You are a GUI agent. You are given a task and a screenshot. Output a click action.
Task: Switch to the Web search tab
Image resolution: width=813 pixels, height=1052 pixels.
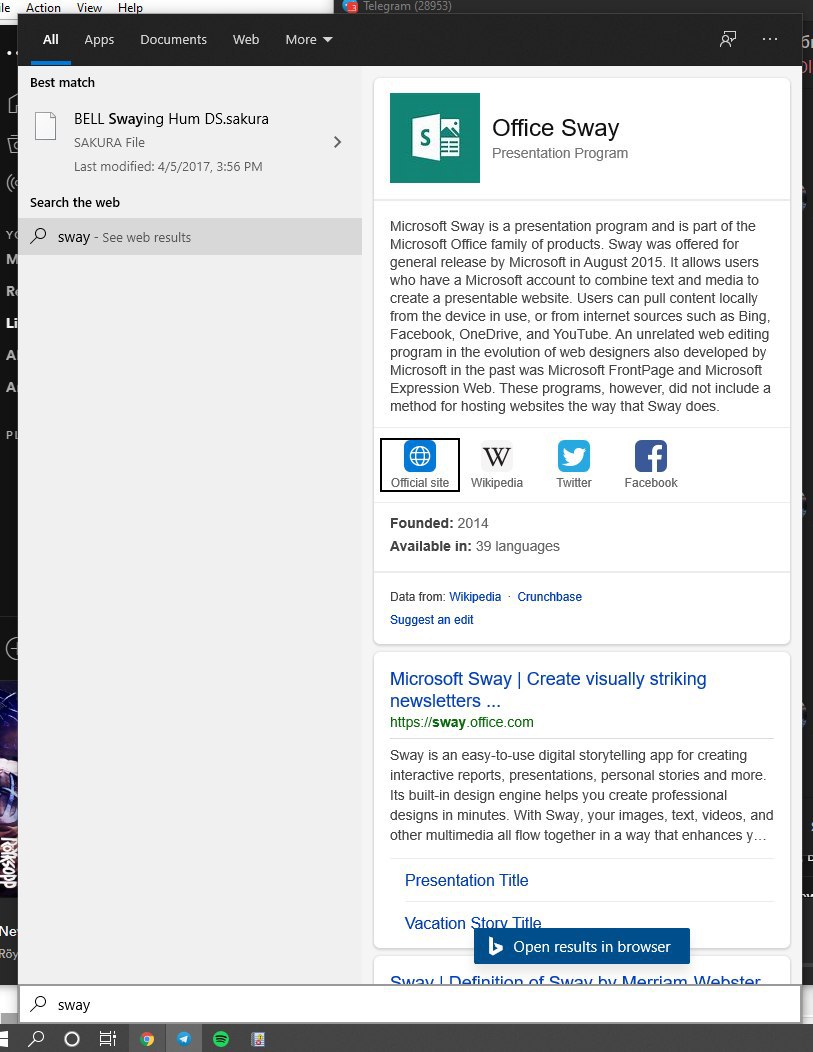[x=246, y=40]
